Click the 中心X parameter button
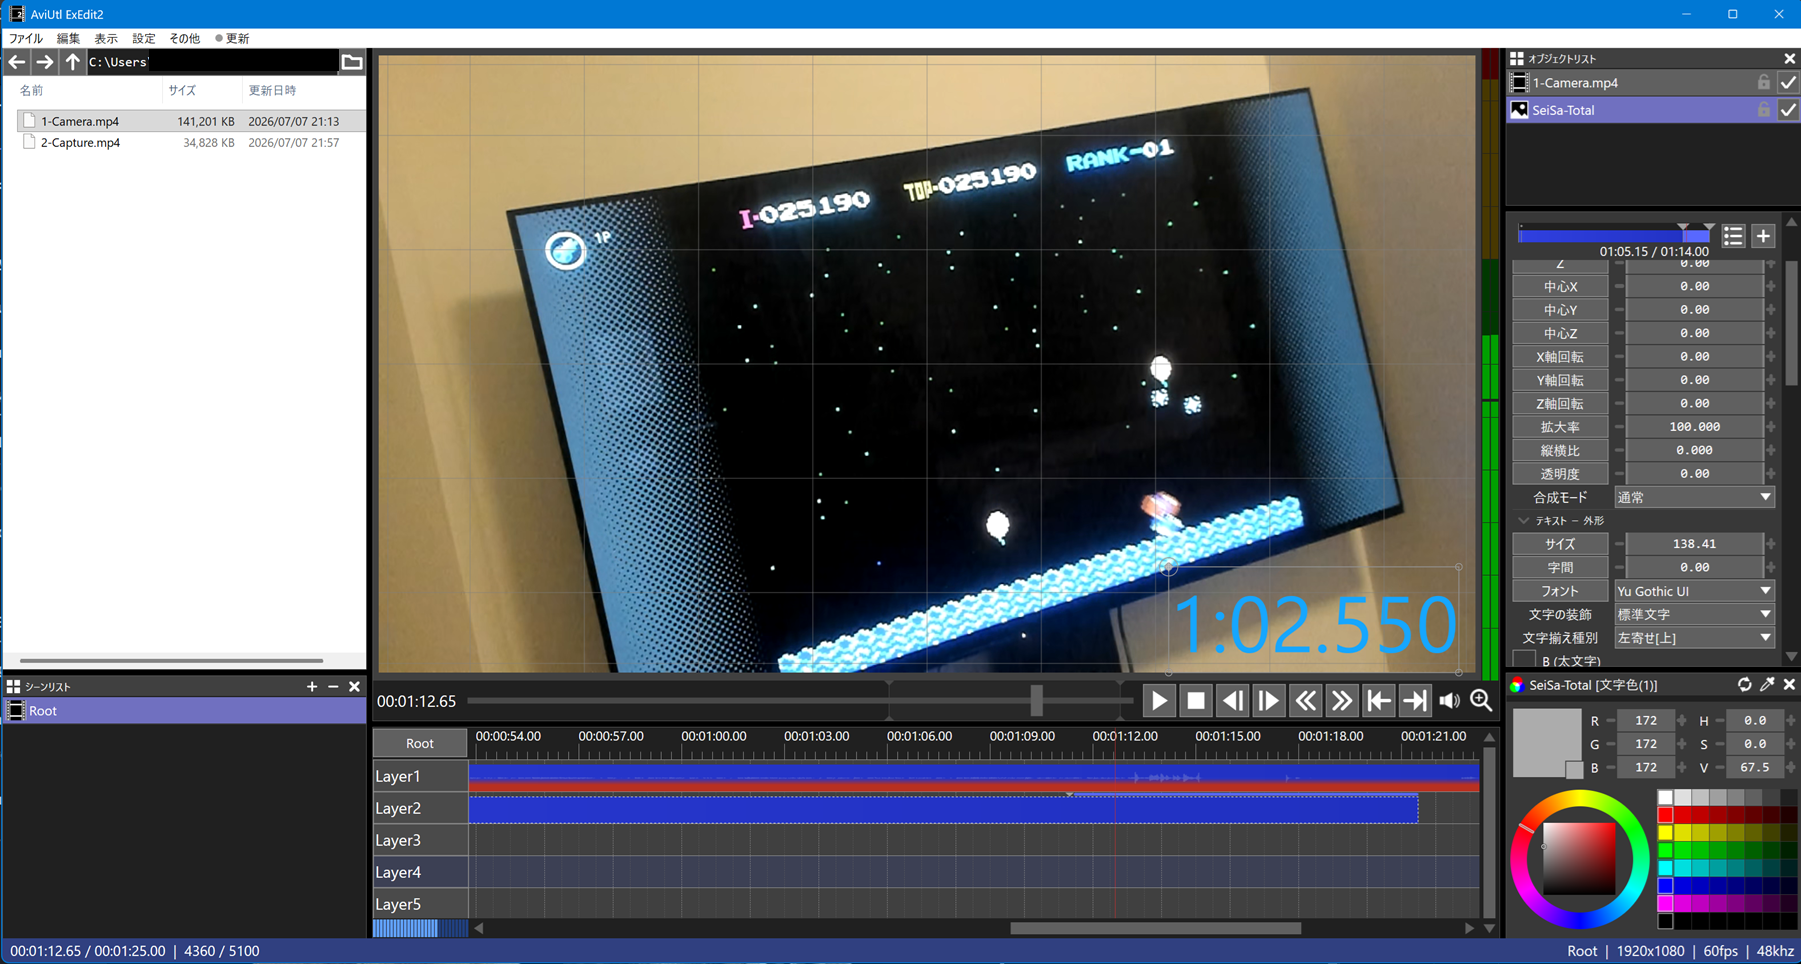1801x964 pixels. pos(1560,287)
